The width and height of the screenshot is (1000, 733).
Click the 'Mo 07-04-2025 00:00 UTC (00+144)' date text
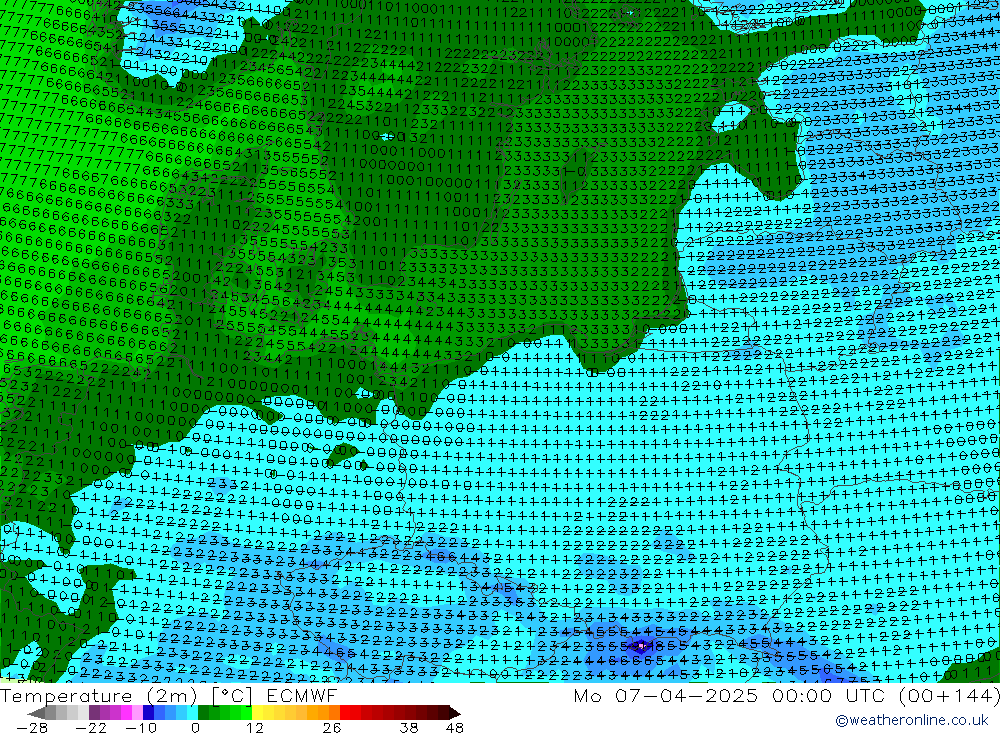(x=786, y=695)
